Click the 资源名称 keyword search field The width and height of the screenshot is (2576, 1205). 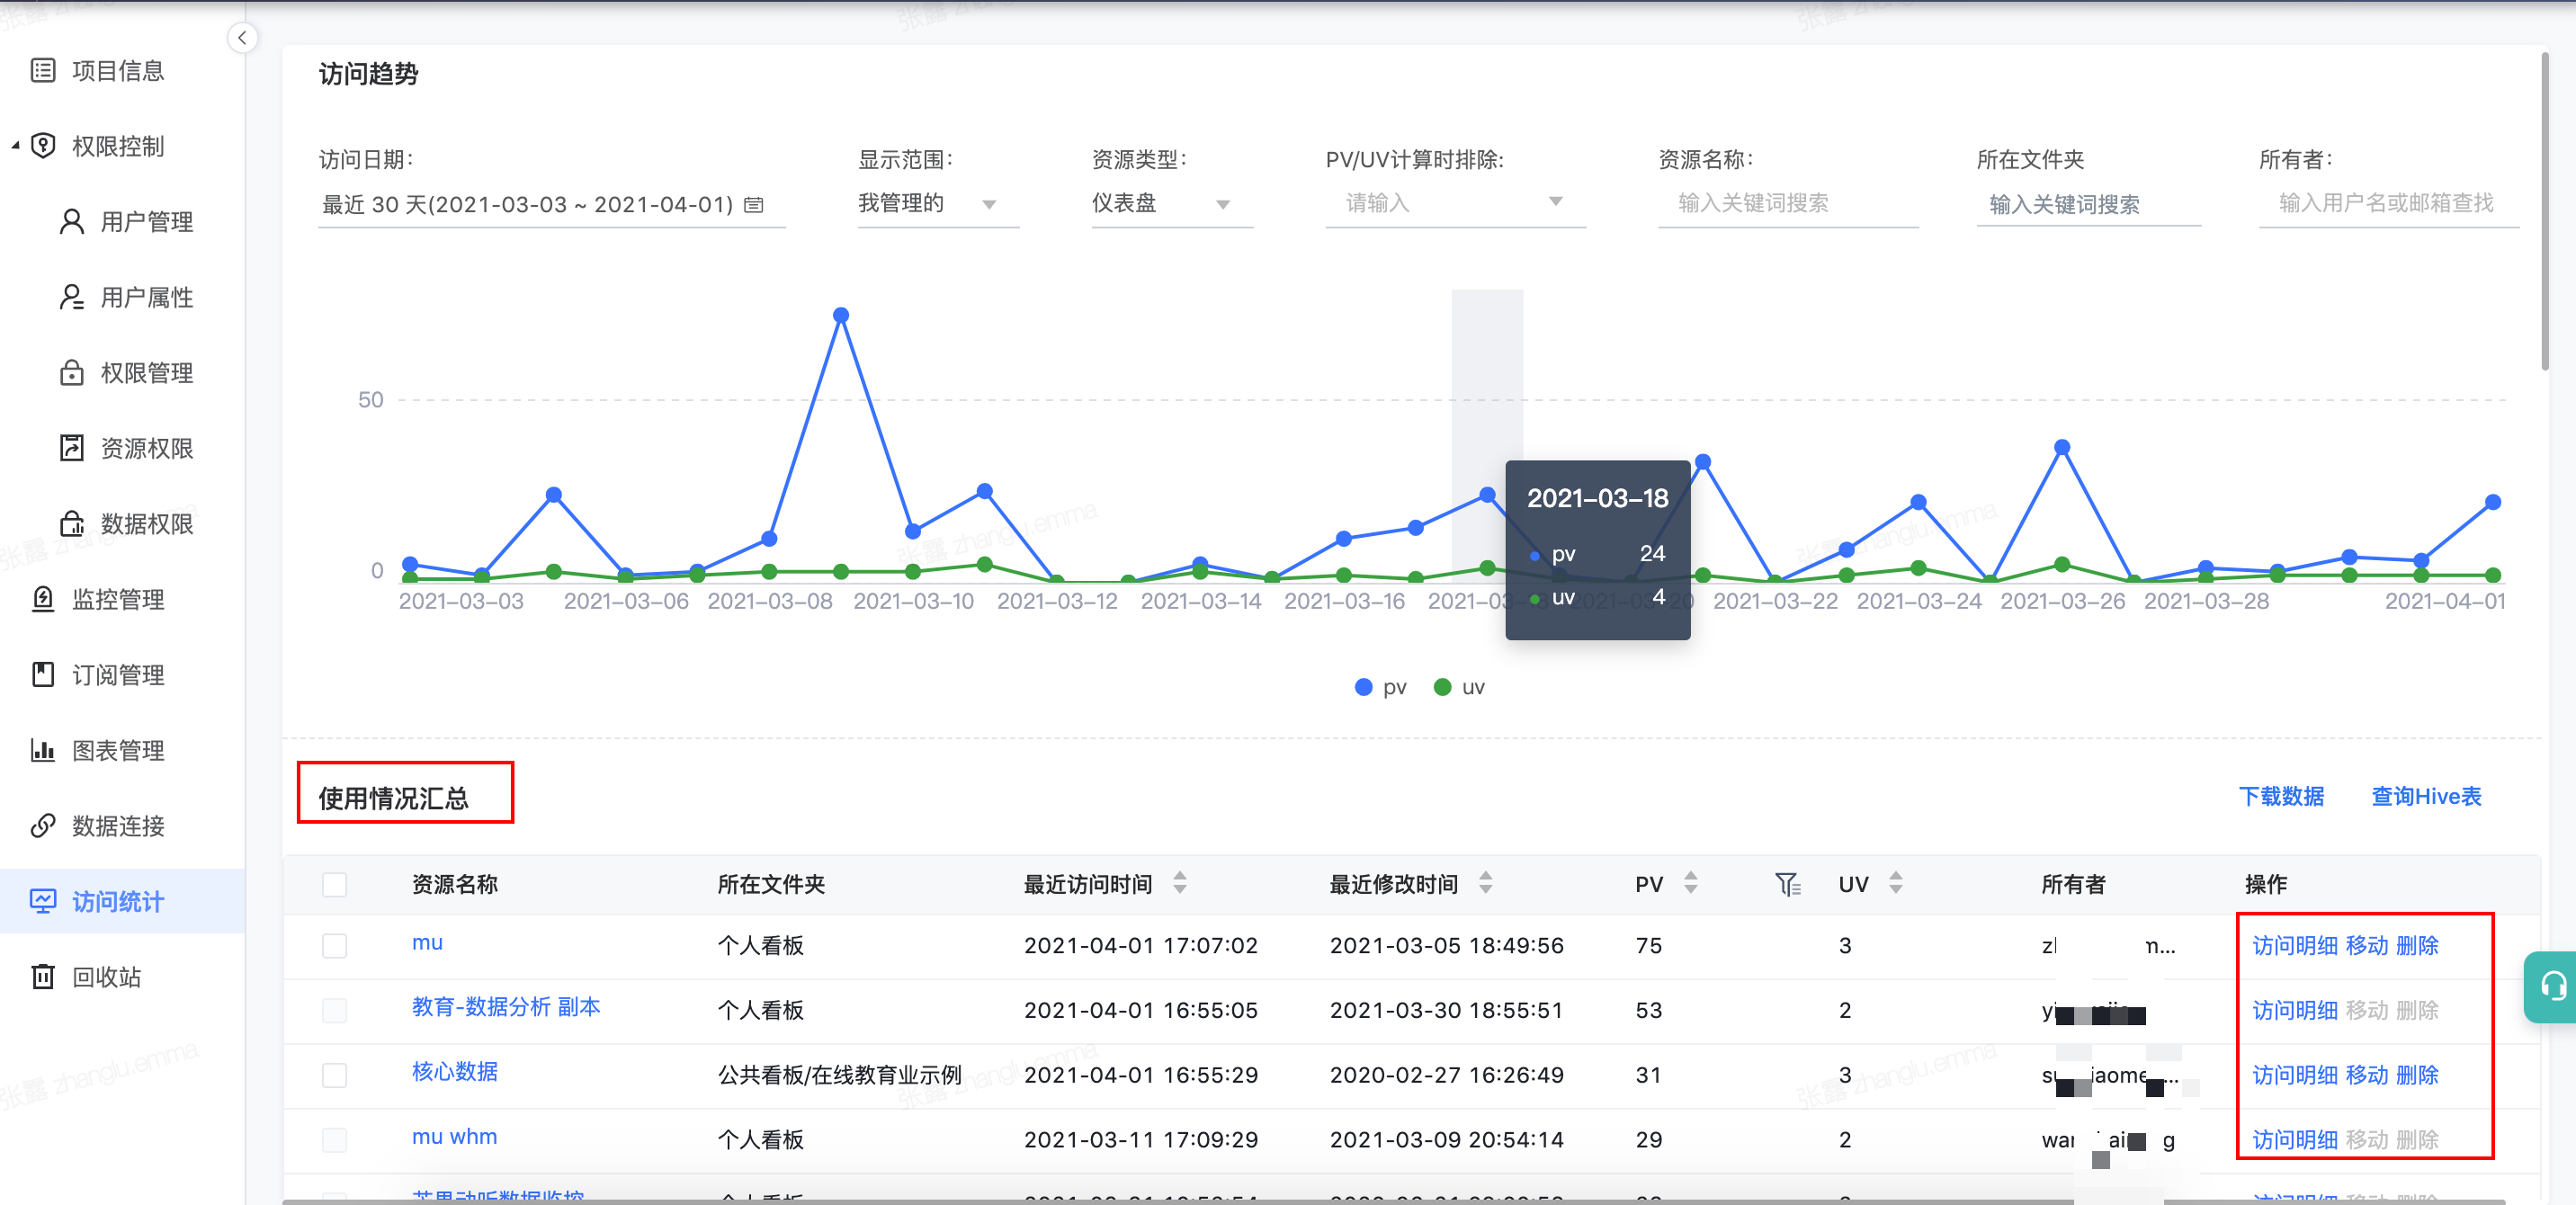pos(1787,203)
